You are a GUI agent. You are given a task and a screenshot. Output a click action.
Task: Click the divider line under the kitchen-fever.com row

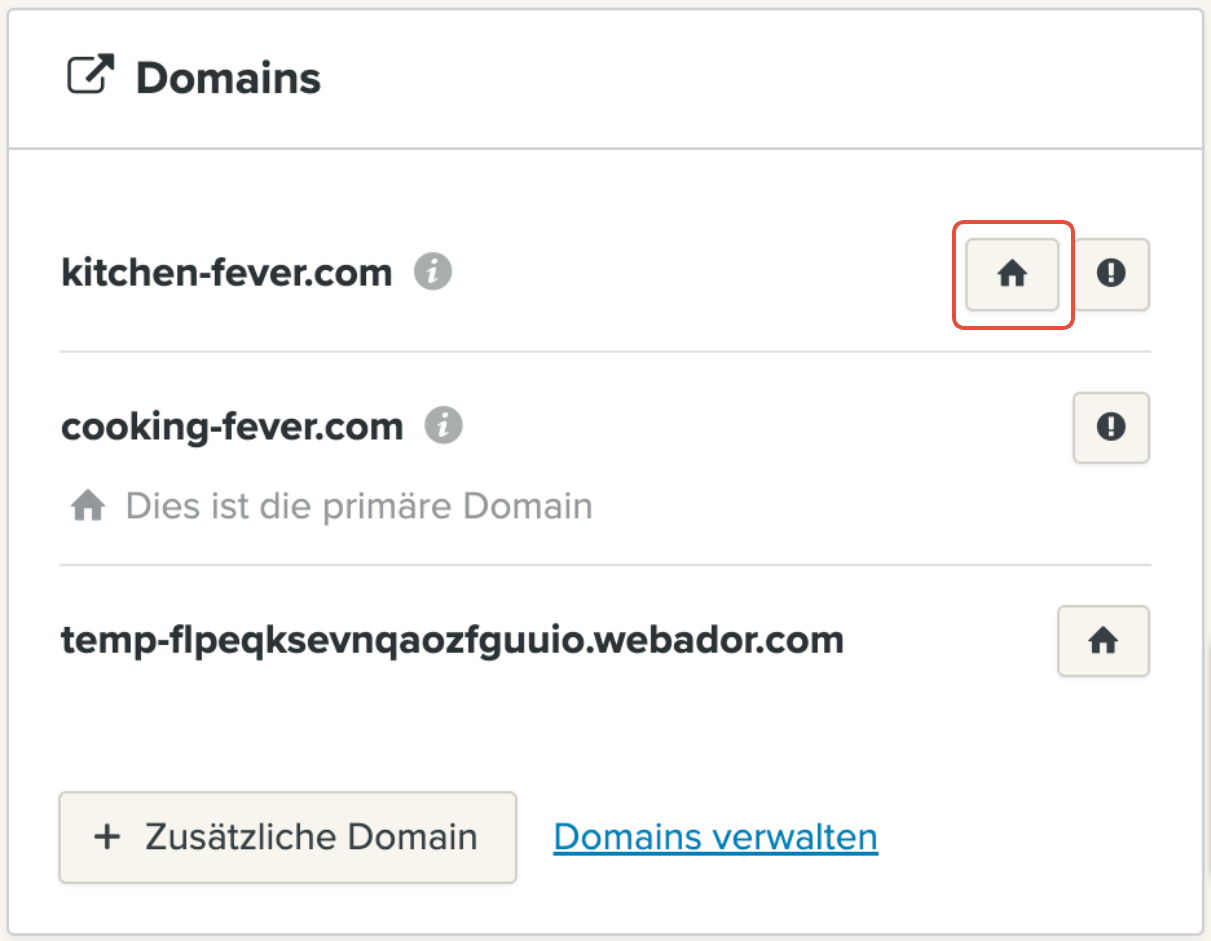605,351
